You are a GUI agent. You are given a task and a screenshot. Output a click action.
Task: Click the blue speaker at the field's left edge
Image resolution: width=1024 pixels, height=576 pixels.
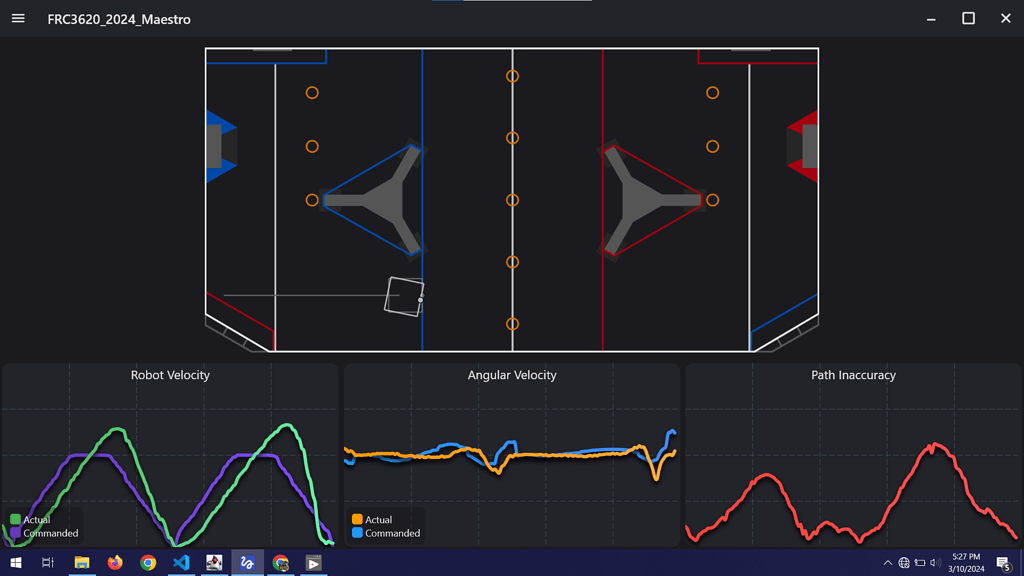coord(221,146)
